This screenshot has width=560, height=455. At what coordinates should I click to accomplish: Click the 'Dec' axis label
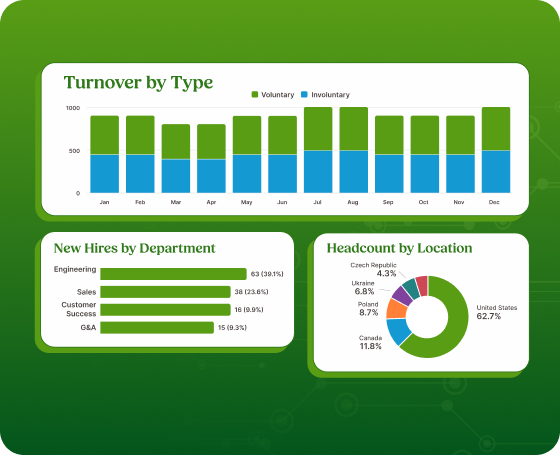[x=494, y=202]
